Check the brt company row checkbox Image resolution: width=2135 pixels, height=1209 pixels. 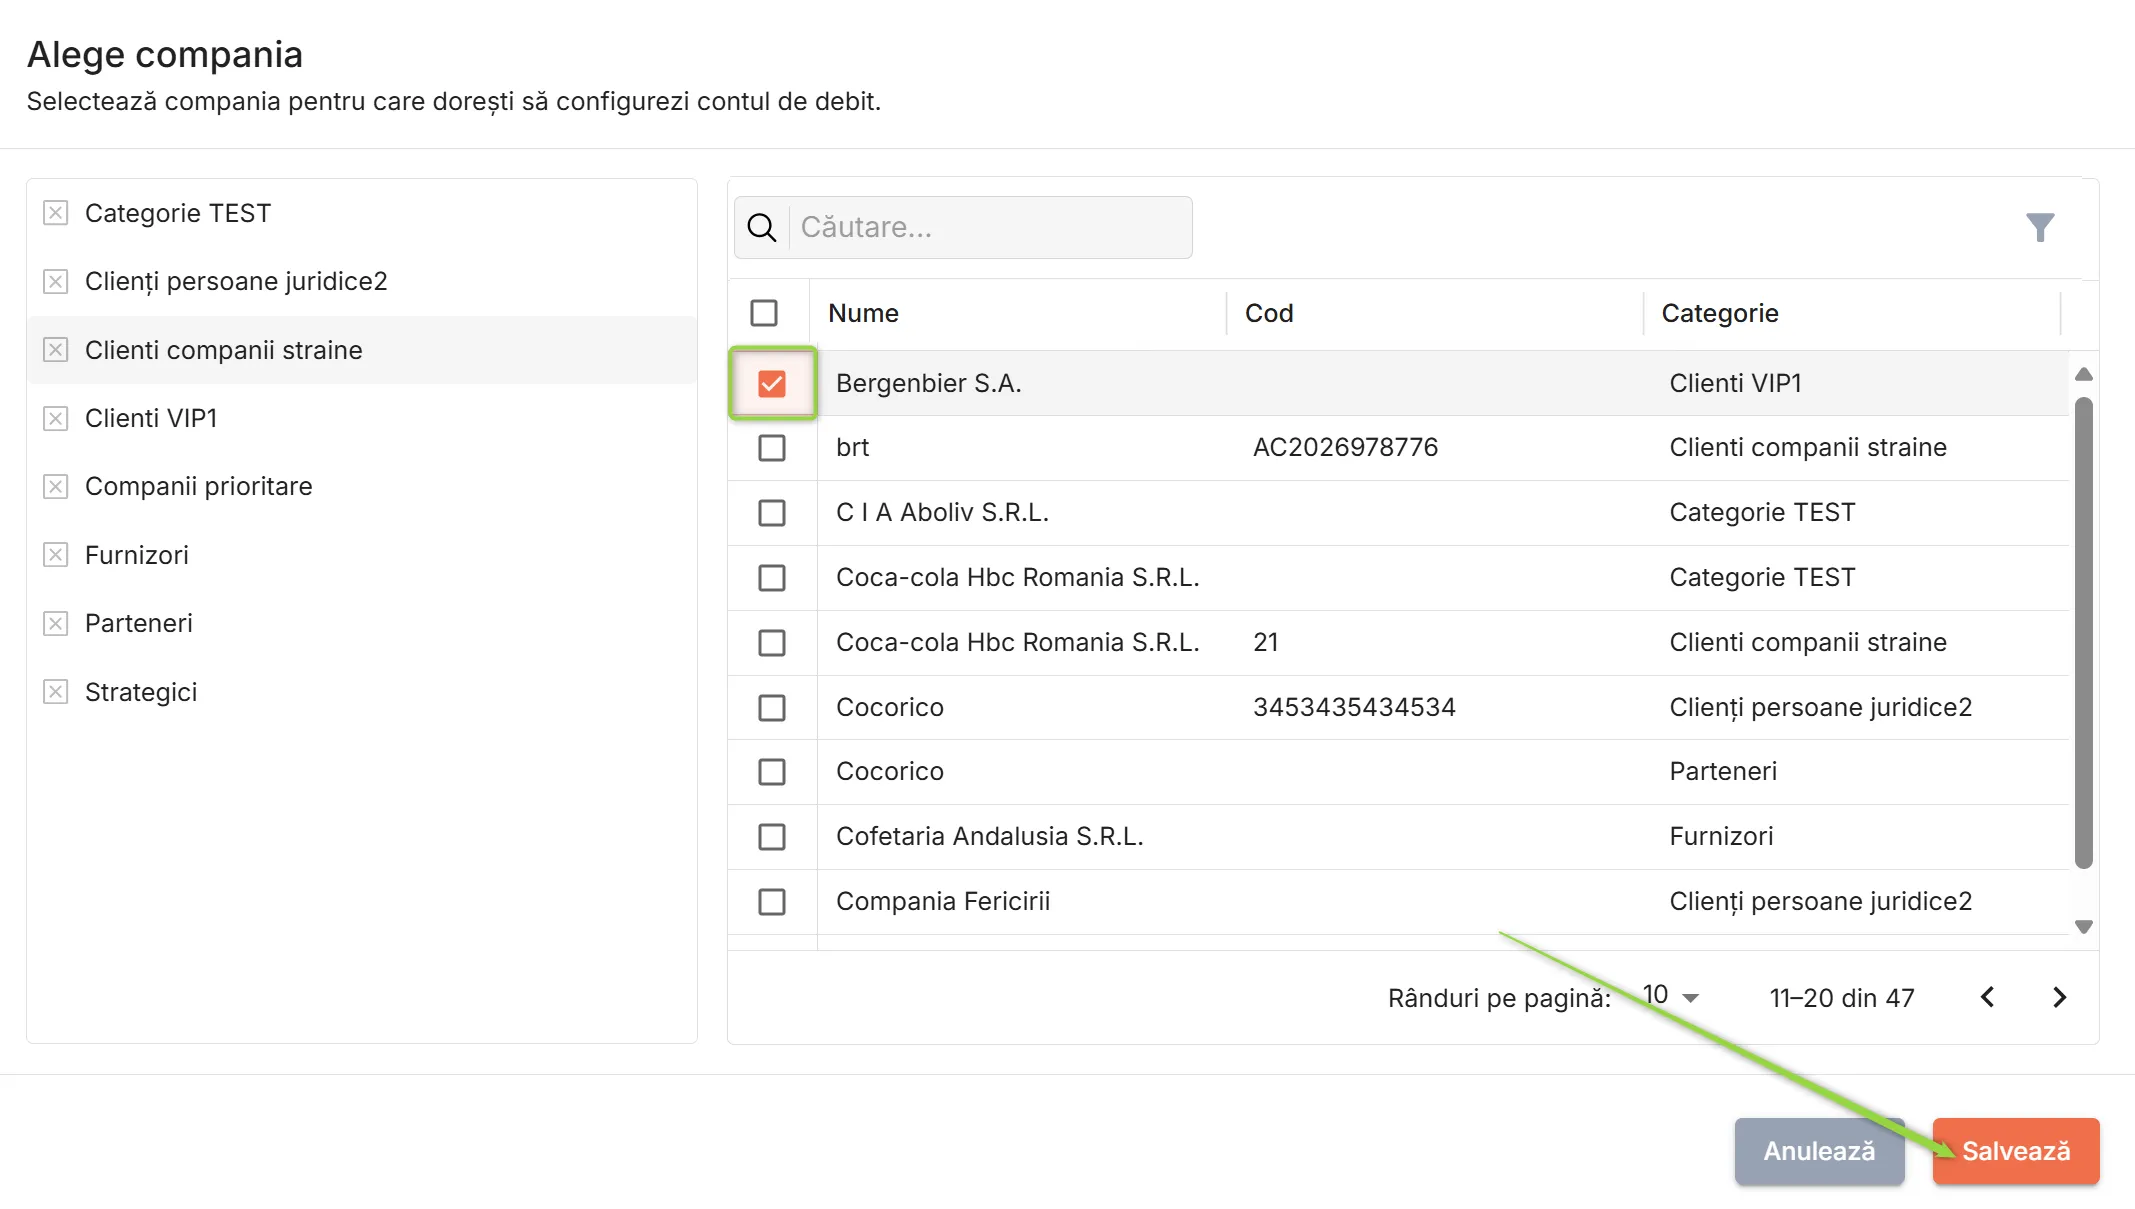(x=772, y=448)
